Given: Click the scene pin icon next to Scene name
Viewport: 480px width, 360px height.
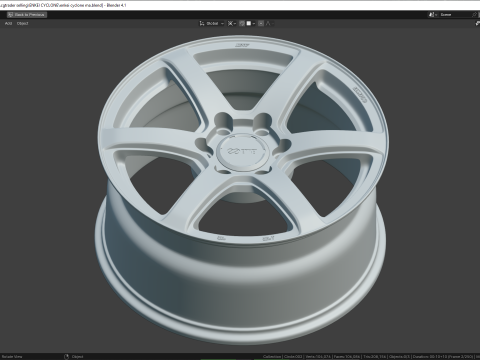Looking at the screenshot, I should click(x=474, y=15).
